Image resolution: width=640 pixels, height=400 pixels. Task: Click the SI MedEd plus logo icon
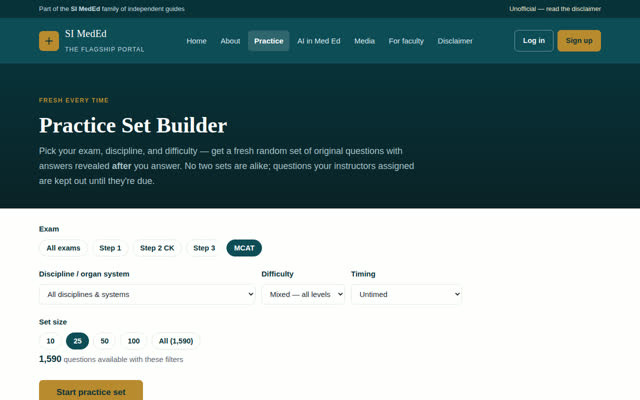click(49, 41)
